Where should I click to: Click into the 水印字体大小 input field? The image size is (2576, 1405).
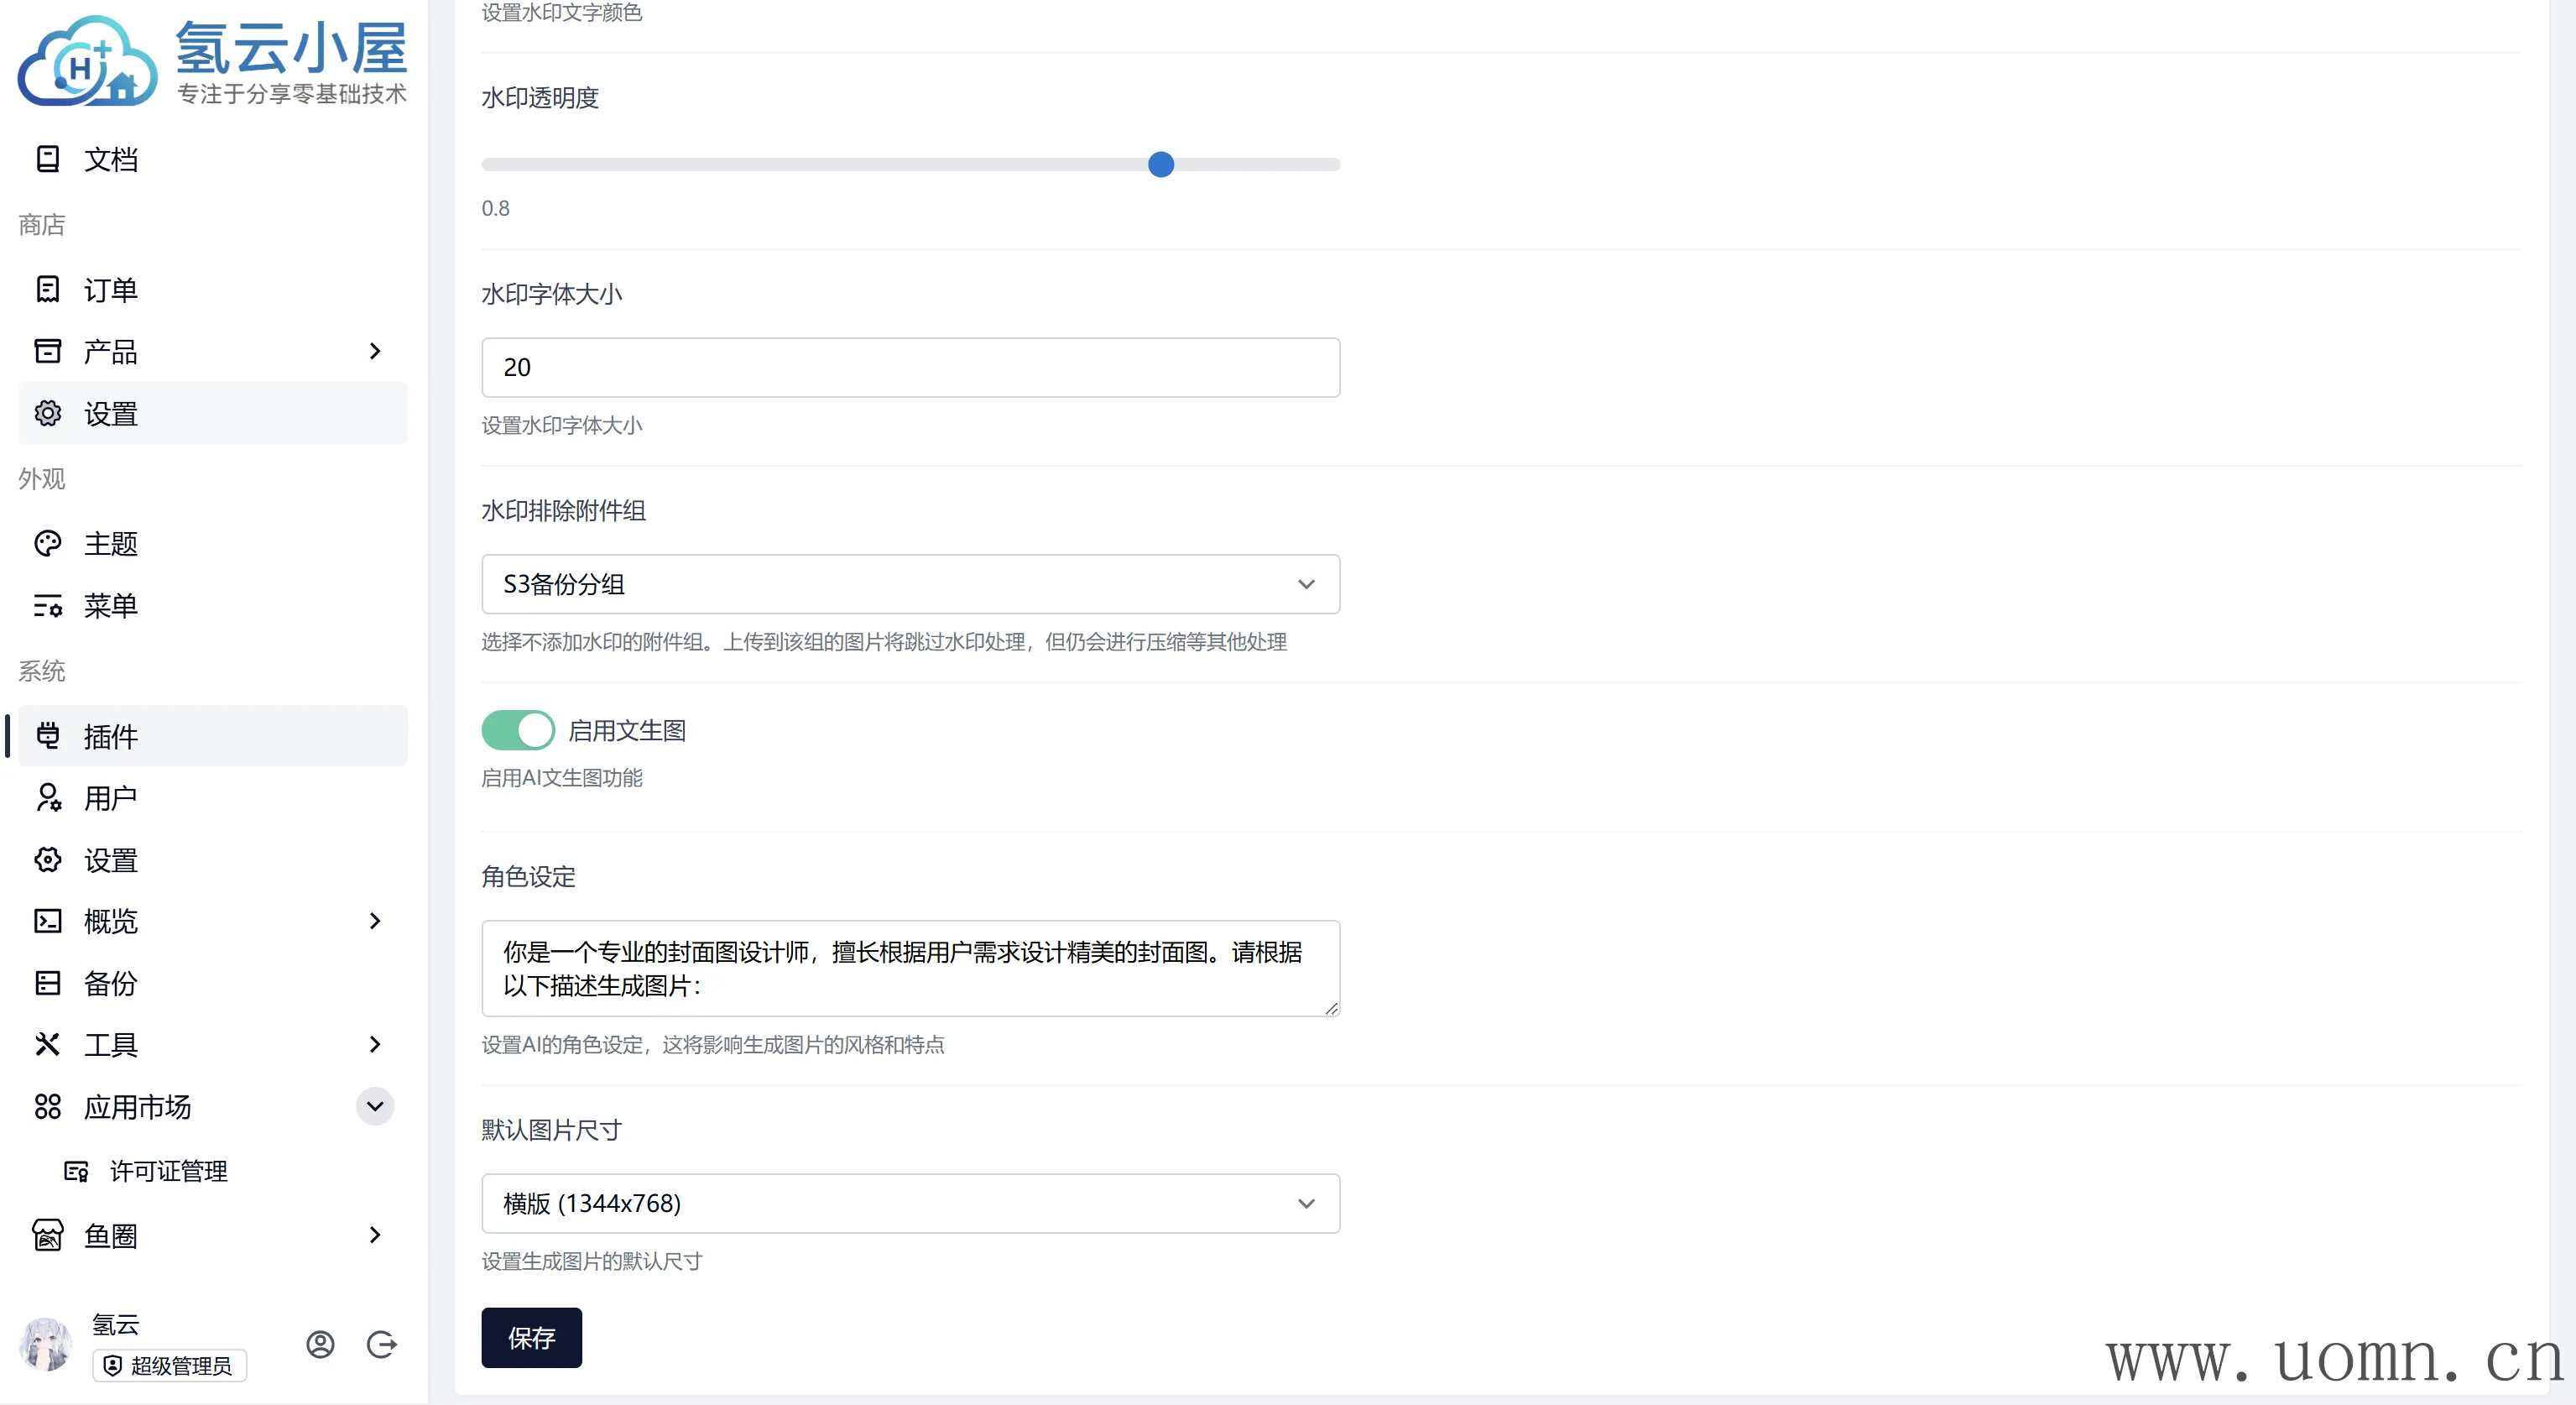pyautogui.click(x=910, y=367)
